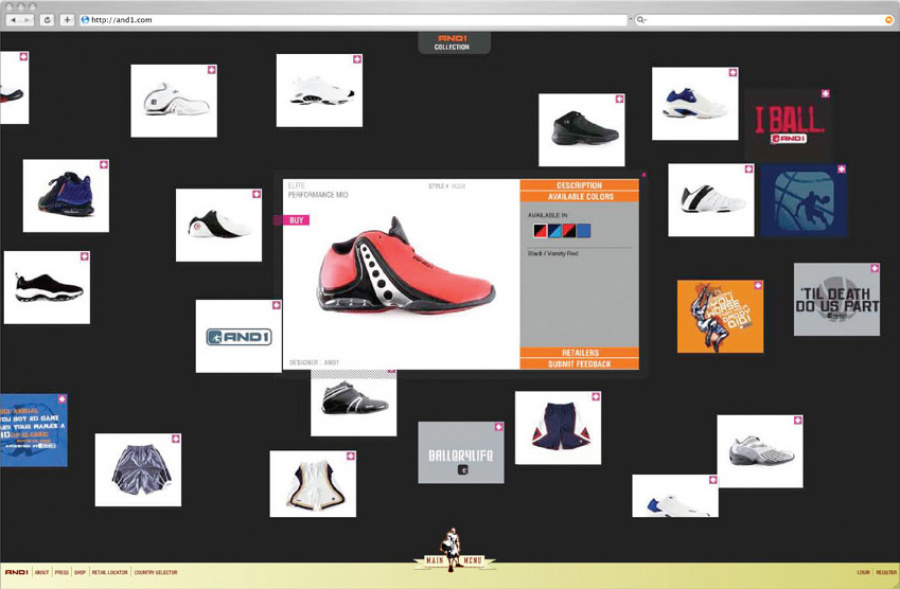The image size is (900, 589).
Task: Collapse the Available Colors section
Action: (579, 197)
